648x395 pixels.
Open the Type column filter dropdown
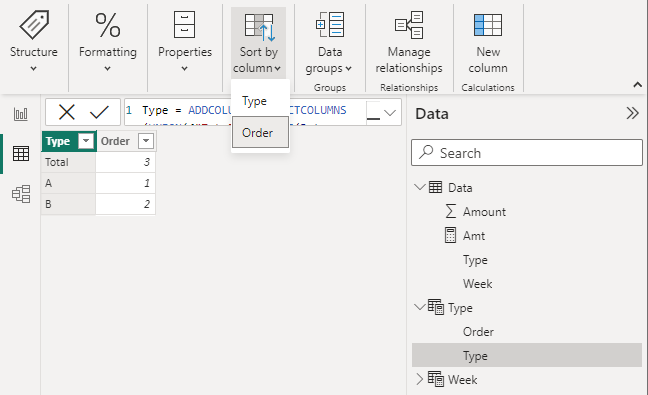click(x=86, y=141)
